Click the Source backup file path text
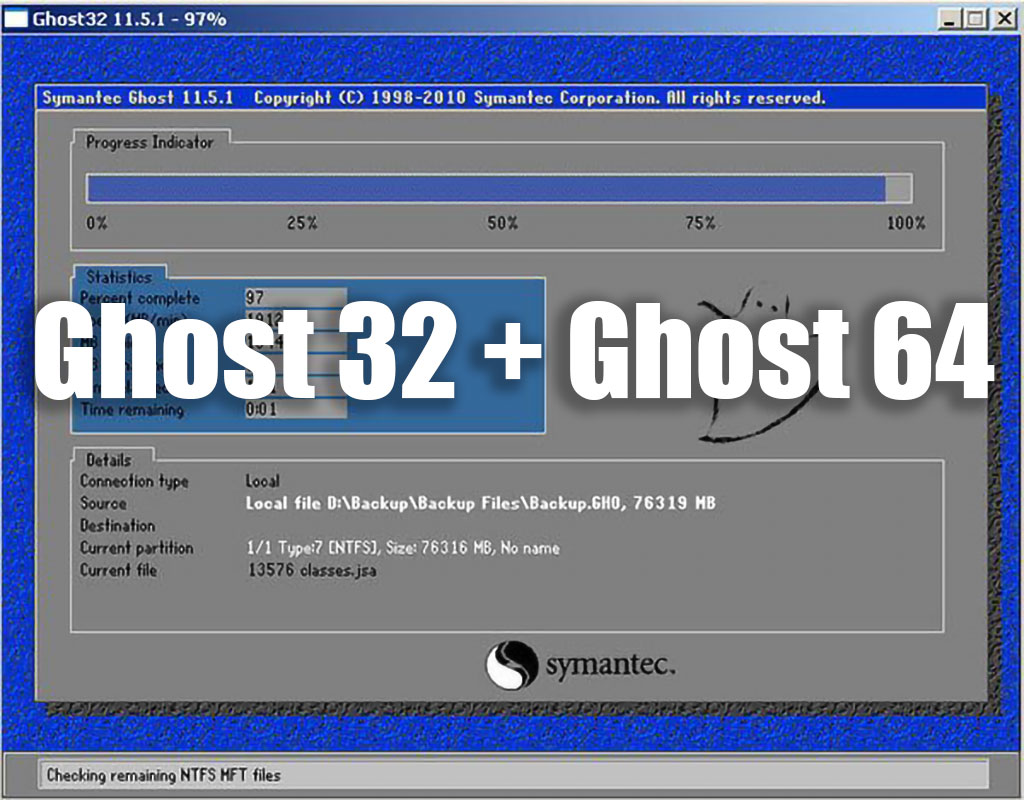1024x800 pixels. tap(480, 503)
